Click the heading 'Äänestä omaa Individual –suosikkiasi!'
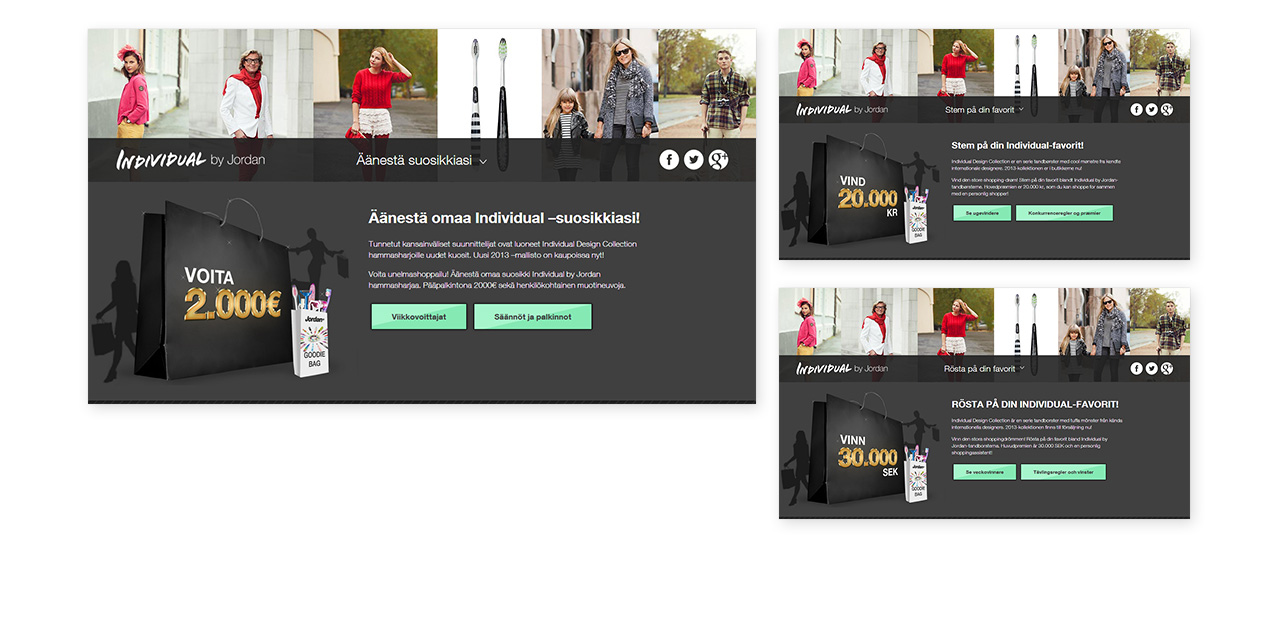The image size is (1280, 626). pyautogui.click(x=504, y=218)
